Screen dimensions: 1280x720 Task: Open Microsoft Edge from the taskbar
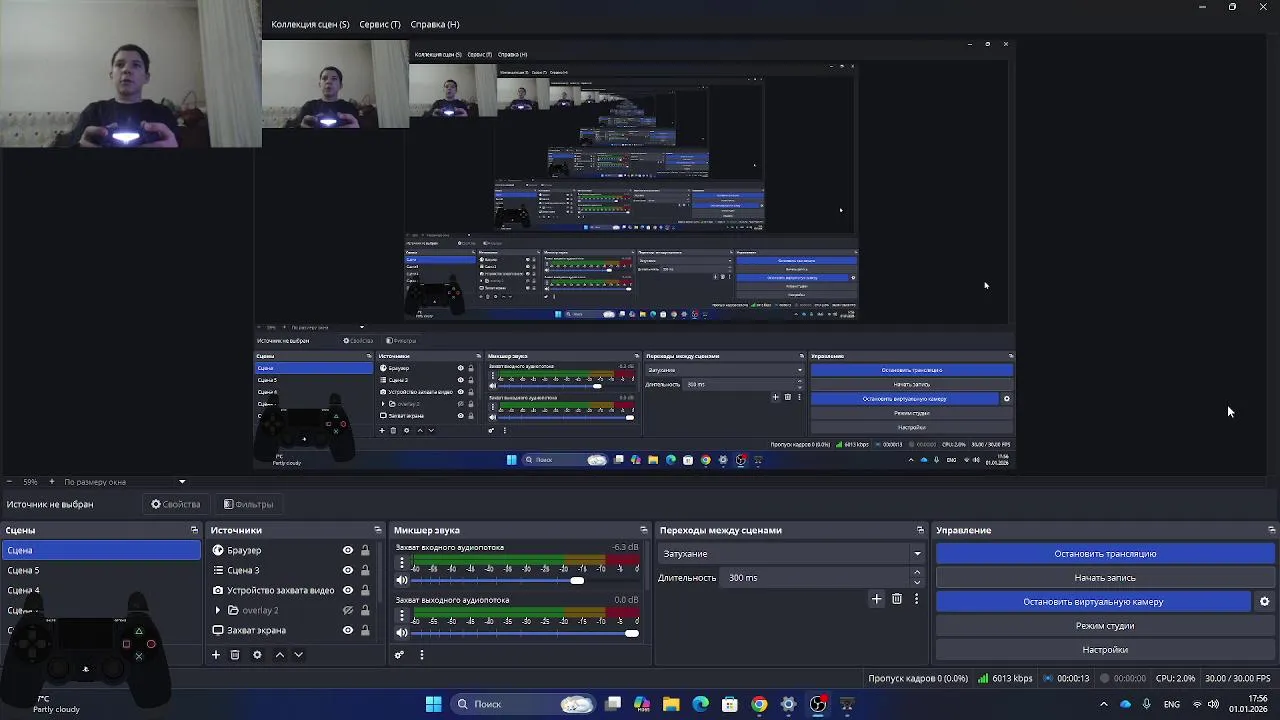(700, 704)
